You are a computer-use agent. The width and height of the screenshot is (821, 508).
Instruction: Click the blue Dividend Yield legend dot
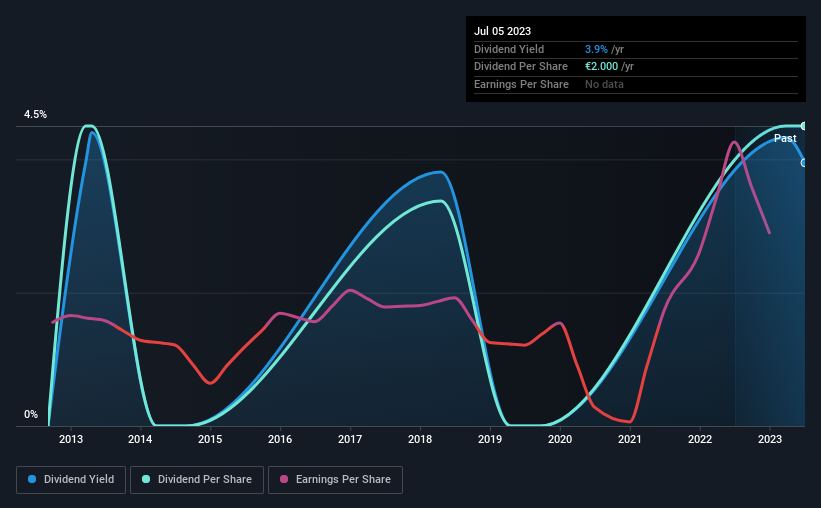(32, 479)
